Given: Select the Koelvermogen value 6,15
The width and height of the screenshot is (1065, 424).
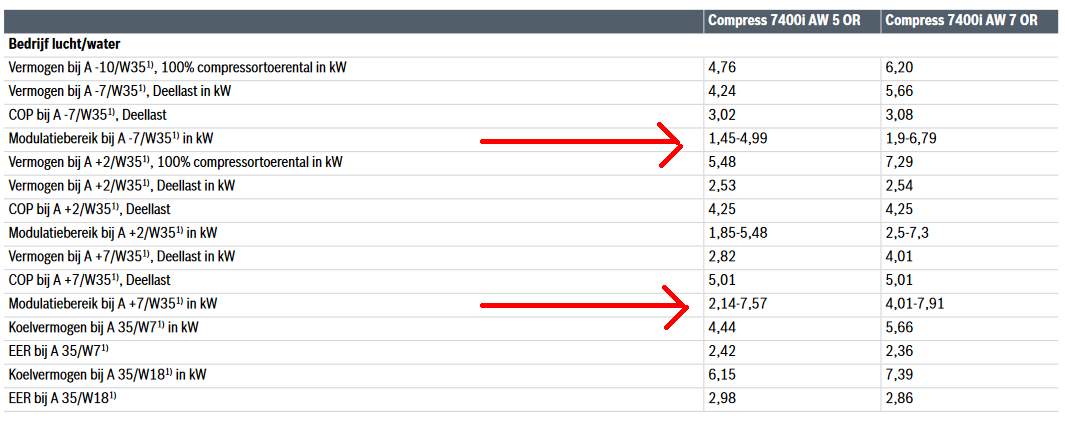Looking at the screenshot, I should 722,374.
